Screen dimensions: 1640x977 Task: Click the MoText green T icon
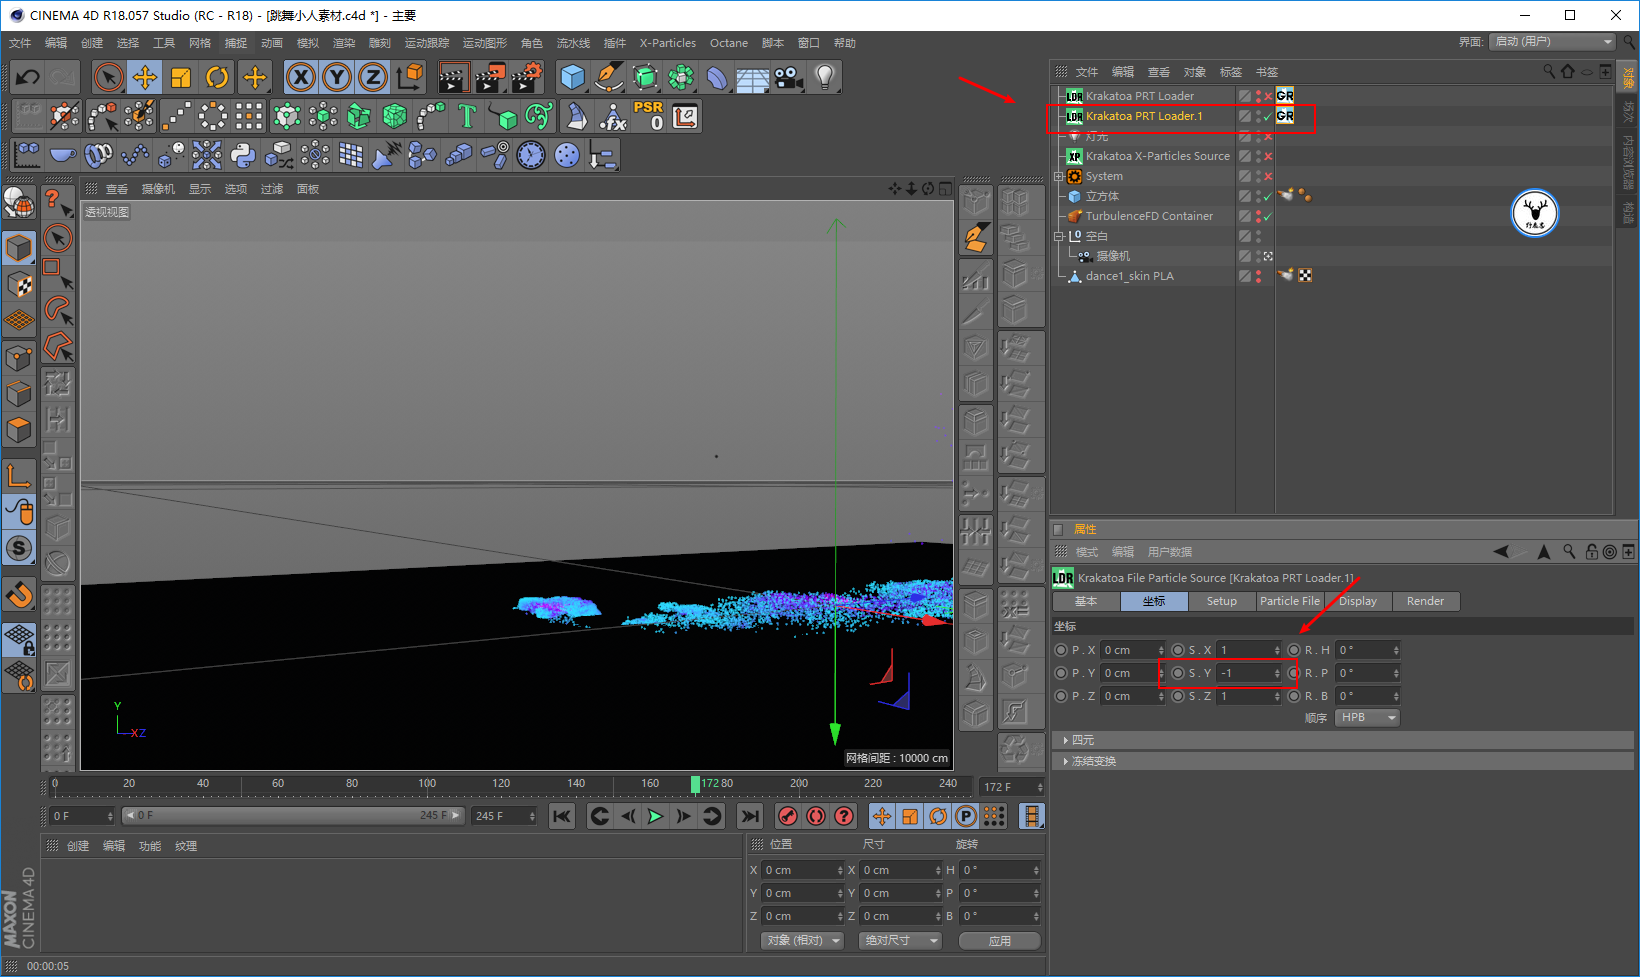point(467,116)
